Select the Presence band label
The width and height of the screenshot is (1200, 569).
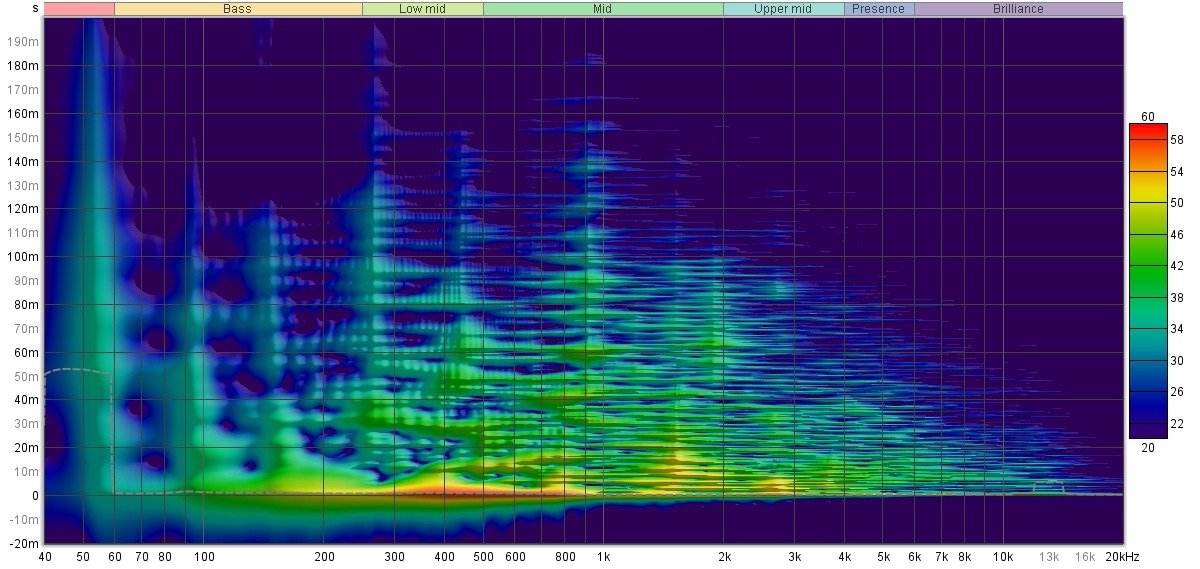point(879,9)
